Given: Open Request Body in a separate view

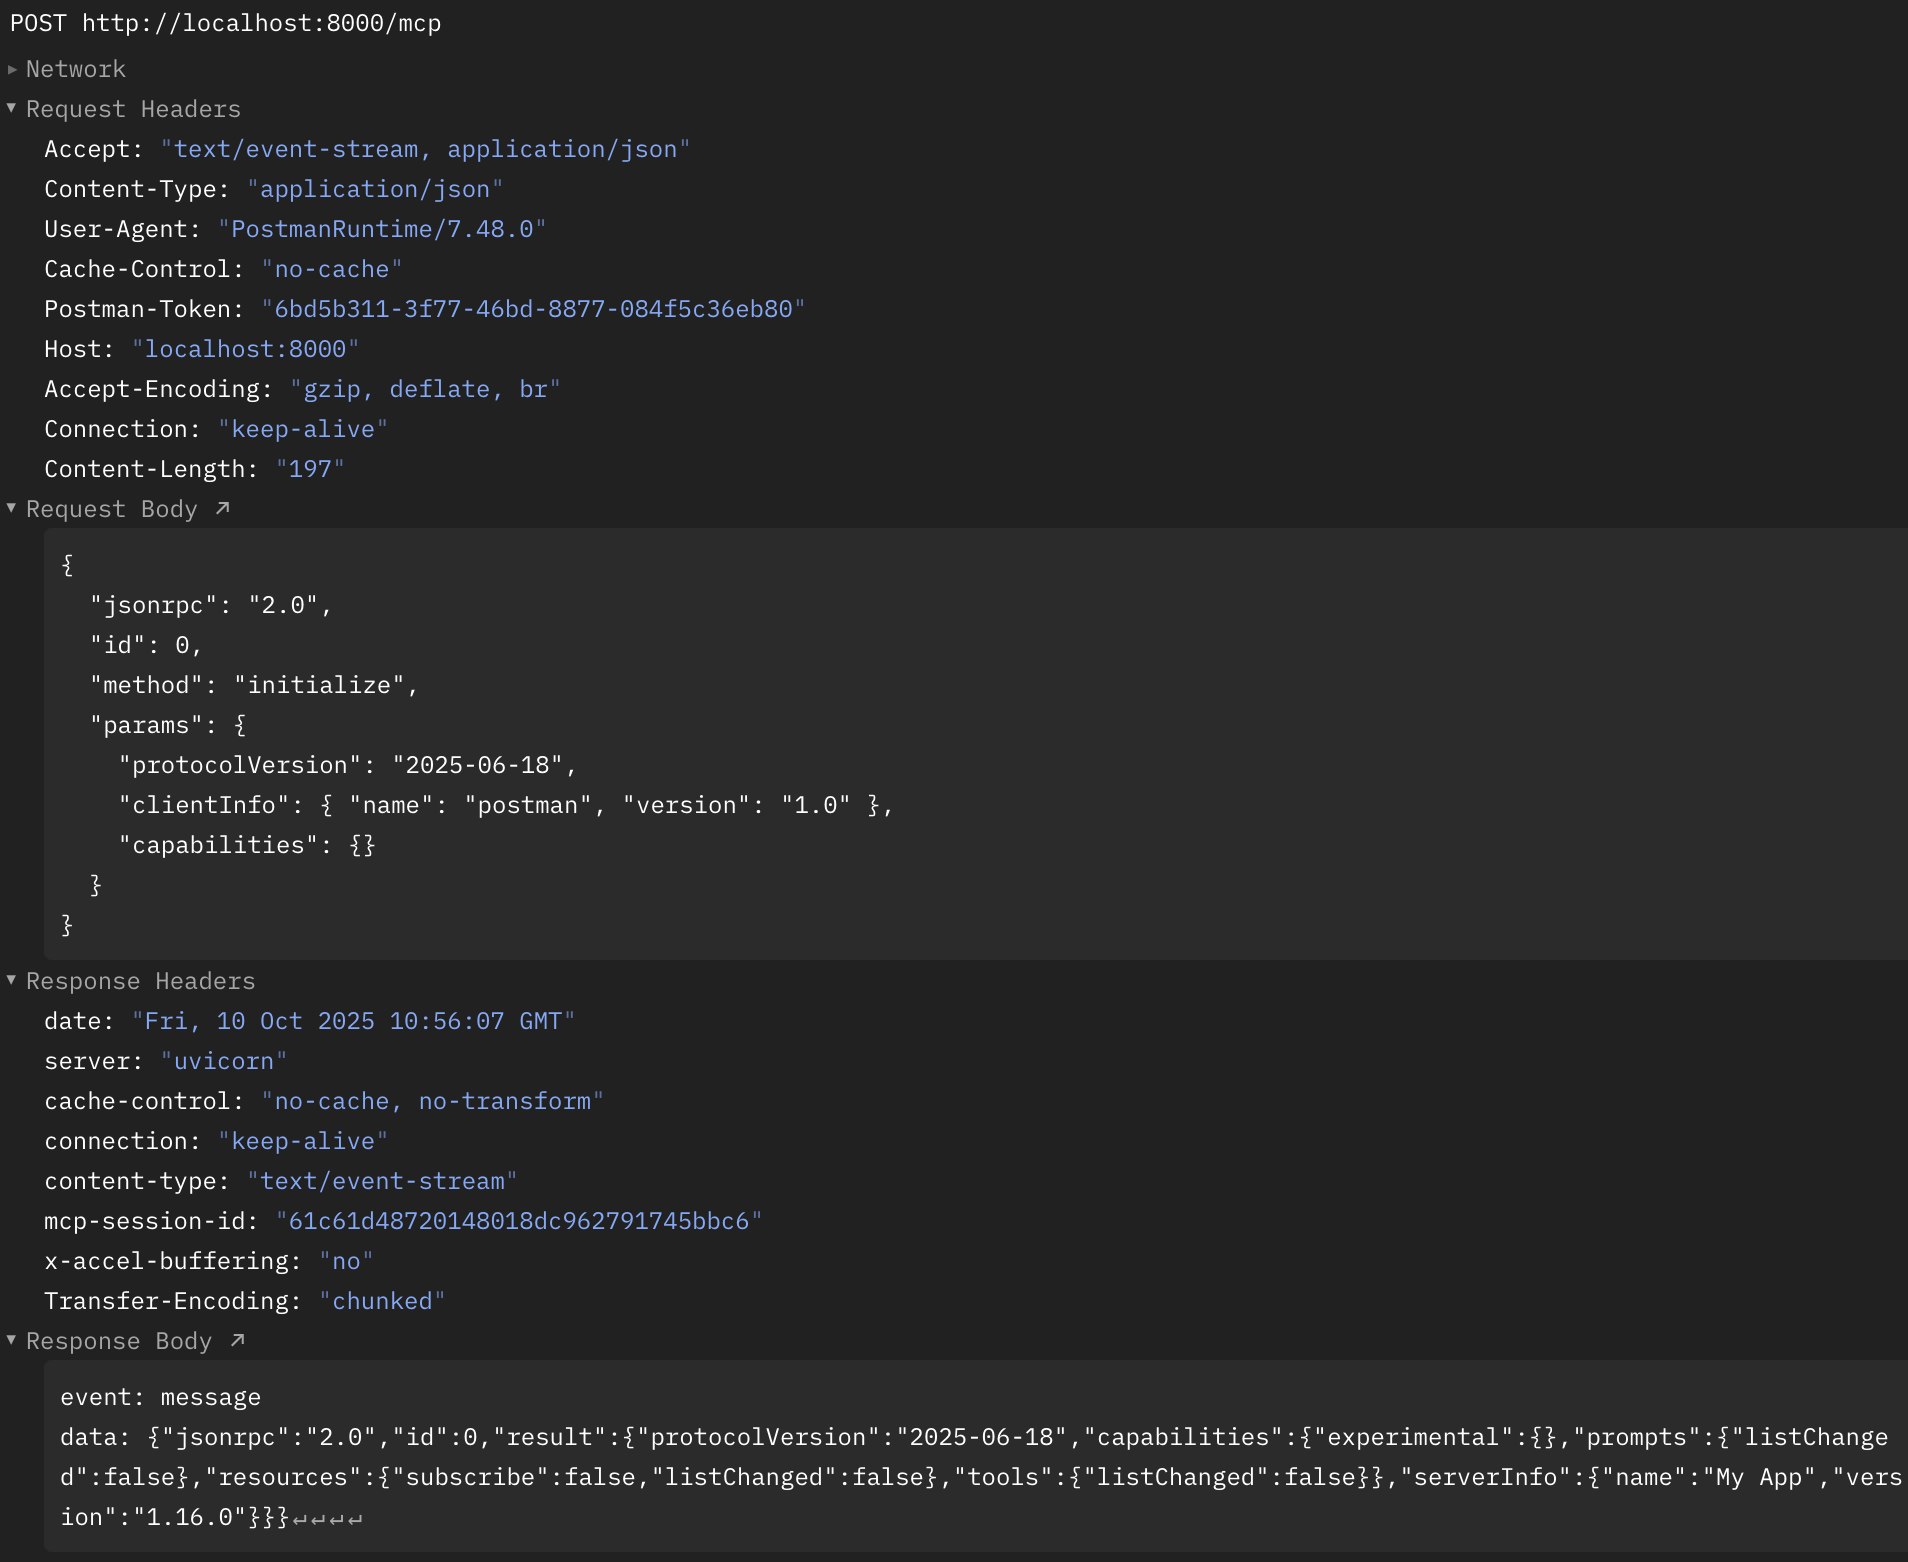Looking at the screenshot, I should 222,508.
